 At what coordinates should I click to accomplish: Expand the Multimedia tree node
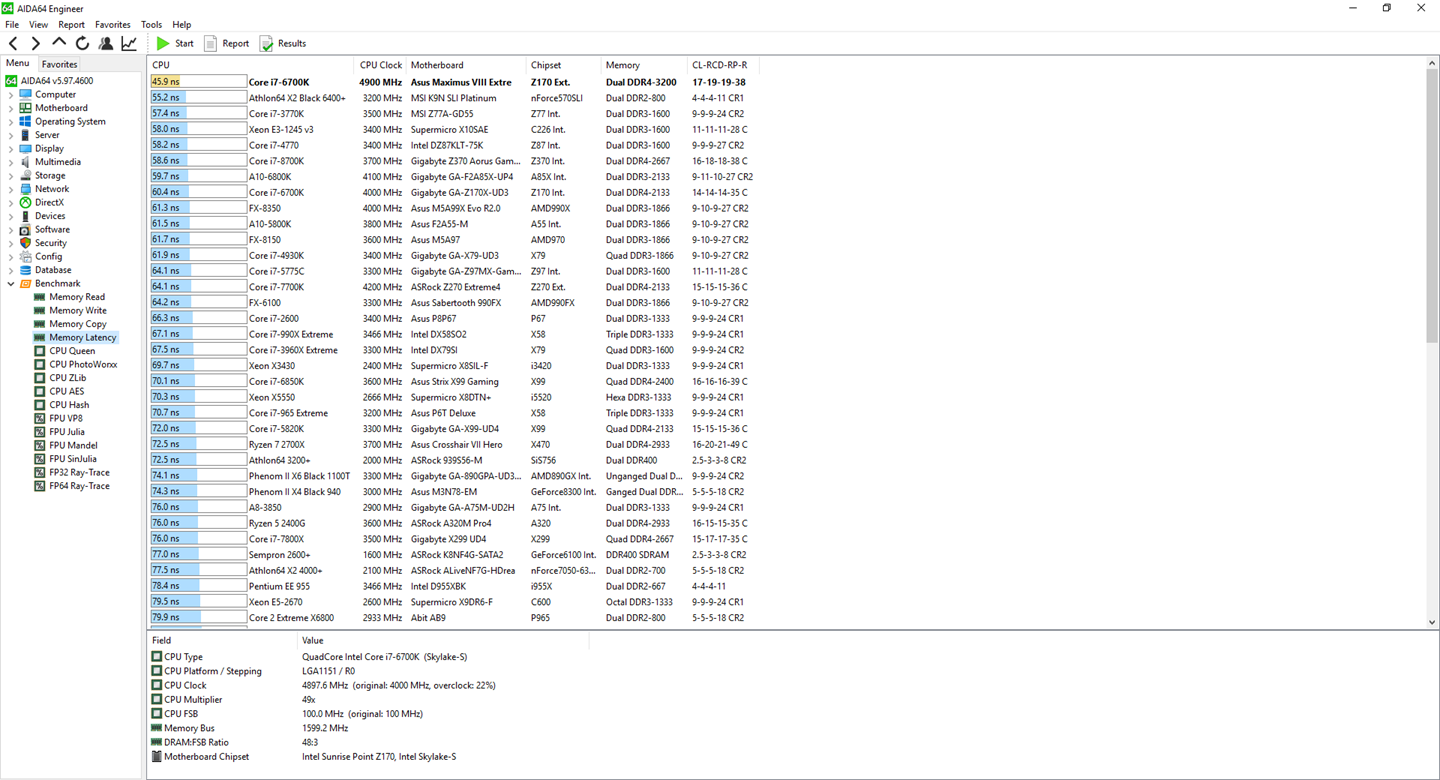[11, 162]
